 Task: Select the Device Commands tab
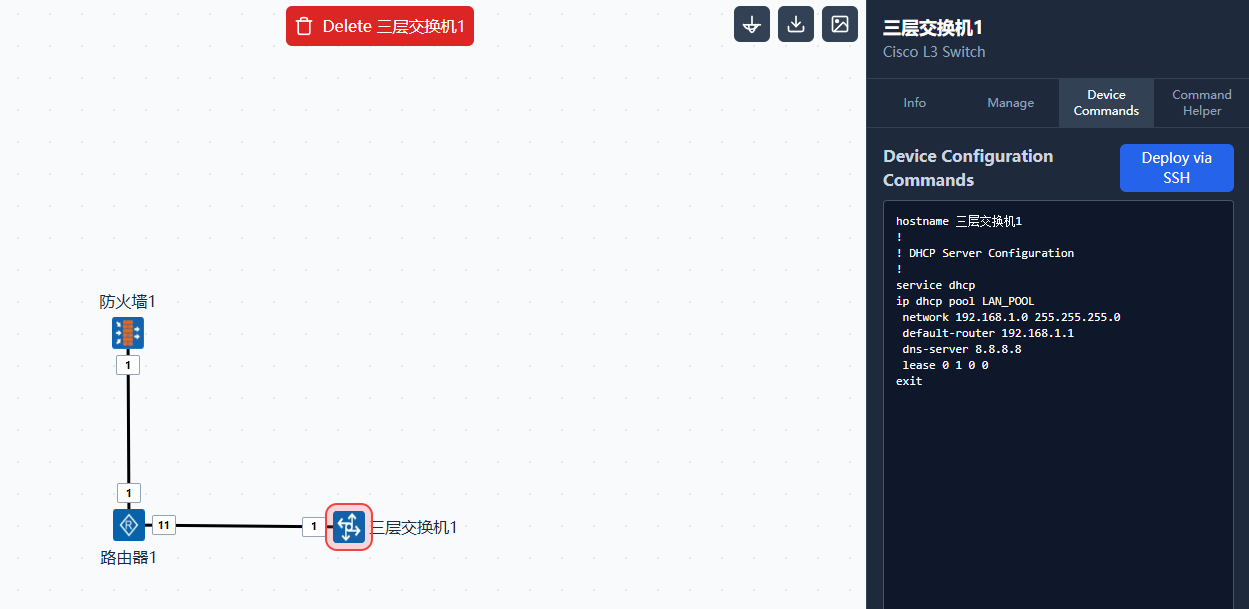click(1106, 103)
